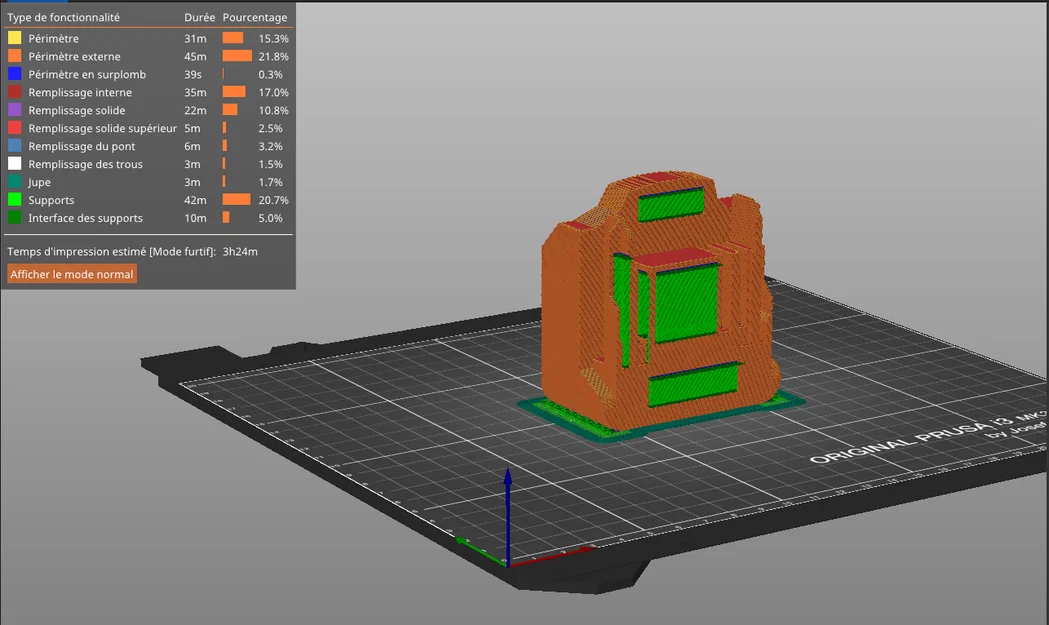Viewport: 1049px width, 625px height.
Task: Select the 'Remplissage solide' label
Action: pos(76,110)
